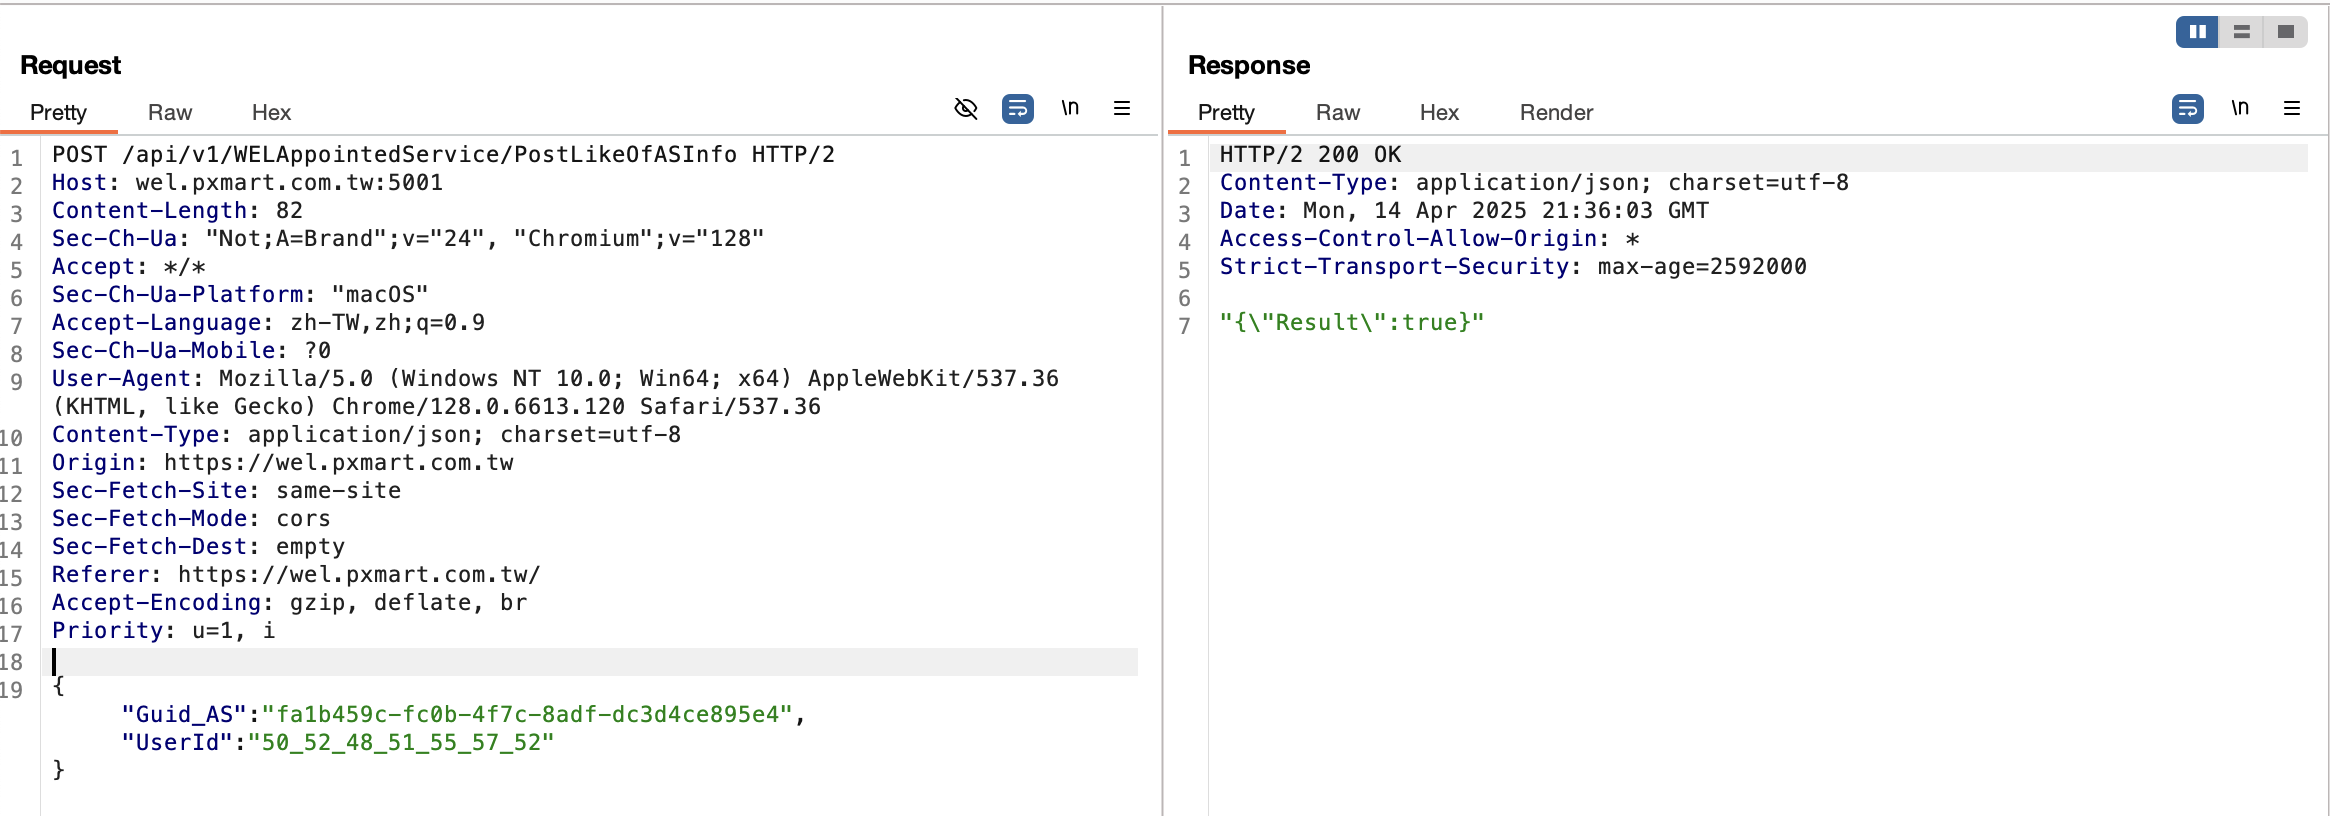2330x816 pixels.
Task: Switch to the Response Pretty tab
Action: pyautogui.click(x=1226, y=112)
